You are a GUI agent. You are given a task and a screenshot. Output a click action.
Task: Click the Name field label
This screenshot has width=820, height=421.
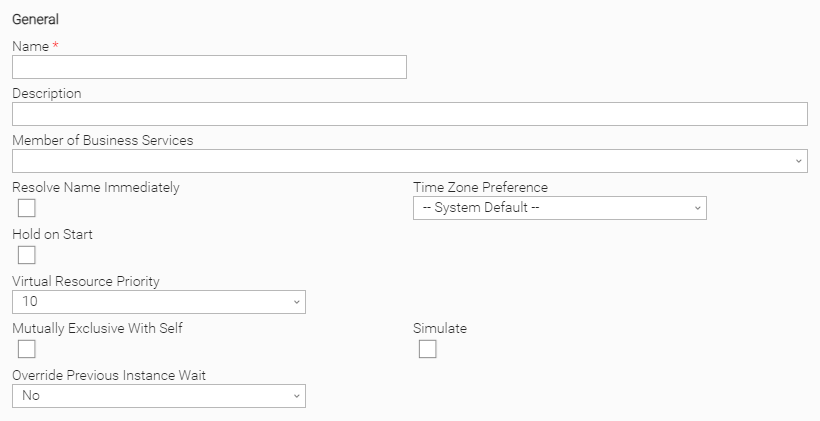(29, 46)
